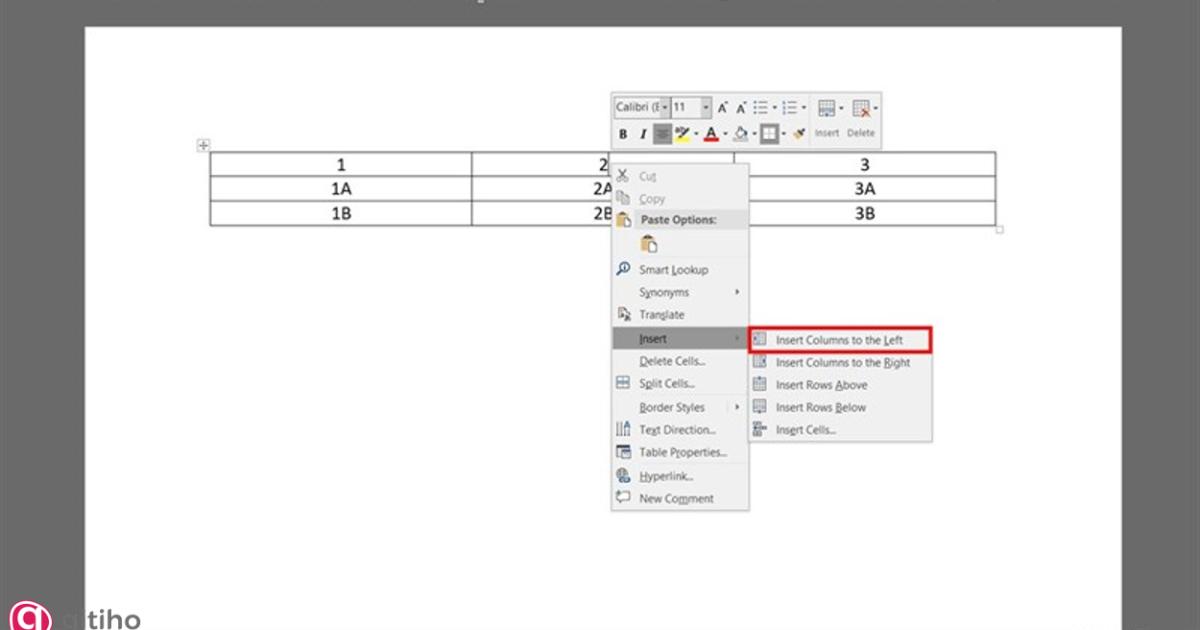Apply numbered list formatting icon

[x=790, y=108]
